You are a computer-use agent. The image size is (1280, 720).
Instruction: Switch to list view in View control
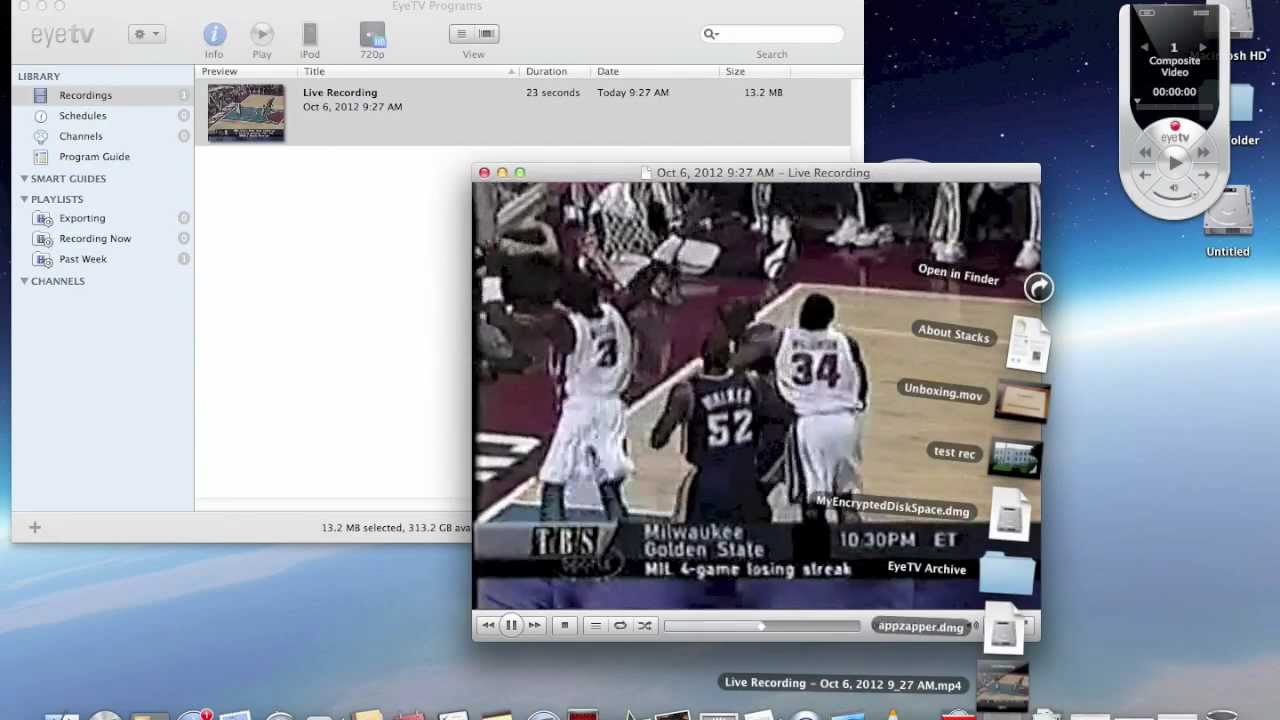point(461,34)
